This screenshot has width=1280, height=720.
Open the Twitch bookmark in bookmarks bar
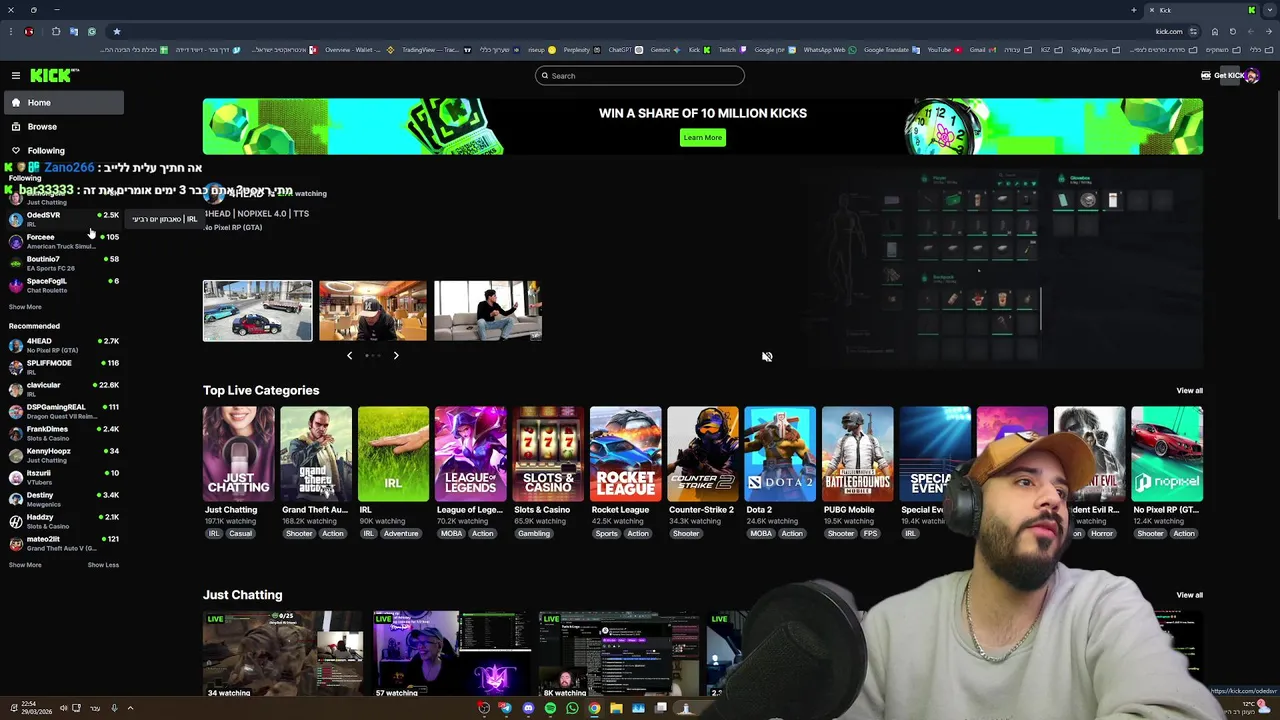[733, 49]
